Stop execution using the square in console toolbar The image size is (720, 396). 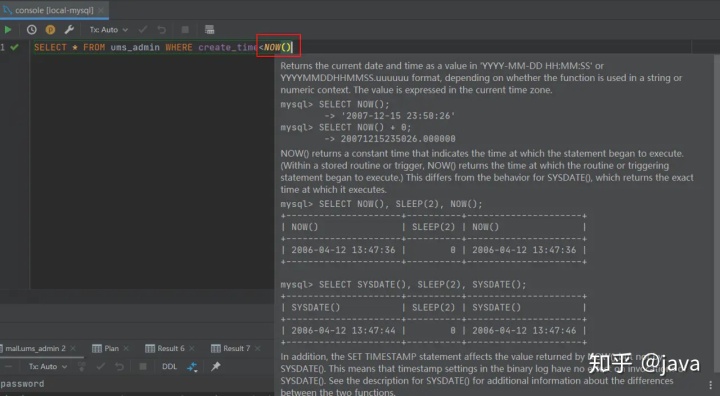(185, 30)
